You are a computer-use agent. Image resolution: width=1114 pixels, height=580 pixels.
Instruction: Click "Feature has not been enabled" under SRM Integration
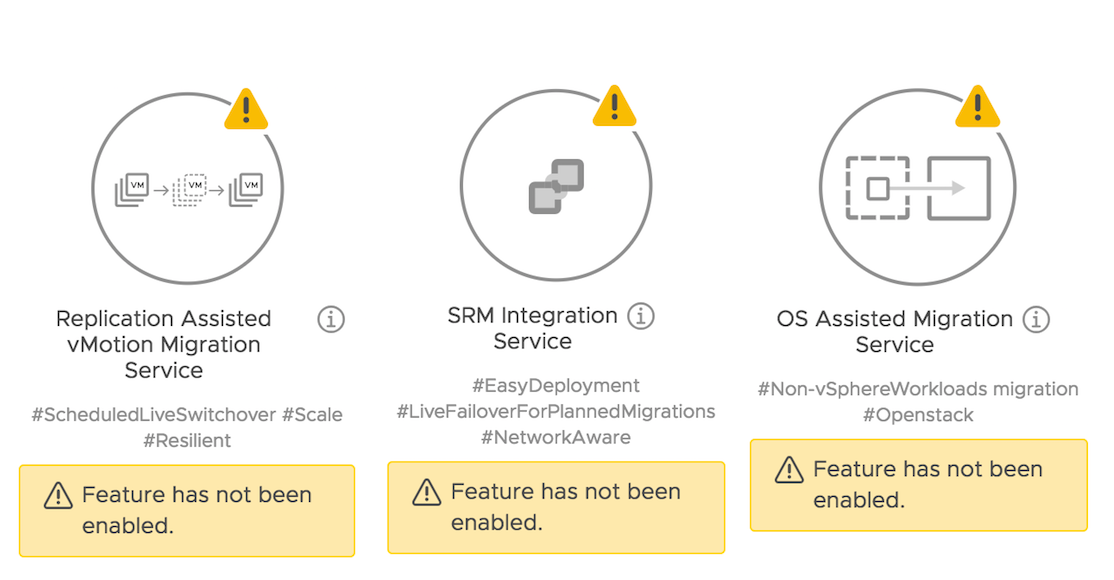pyautogui.click(x=565, y=506)
